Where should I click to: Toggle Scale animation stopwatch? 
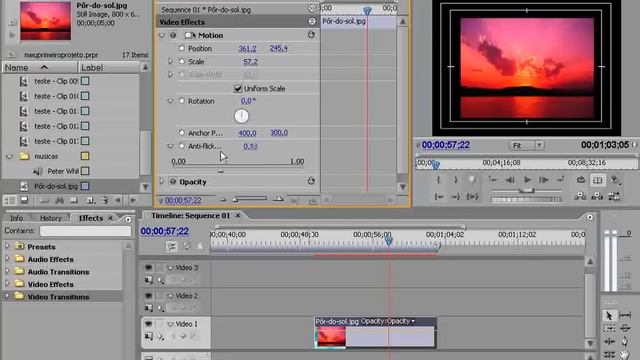(182, 61)
